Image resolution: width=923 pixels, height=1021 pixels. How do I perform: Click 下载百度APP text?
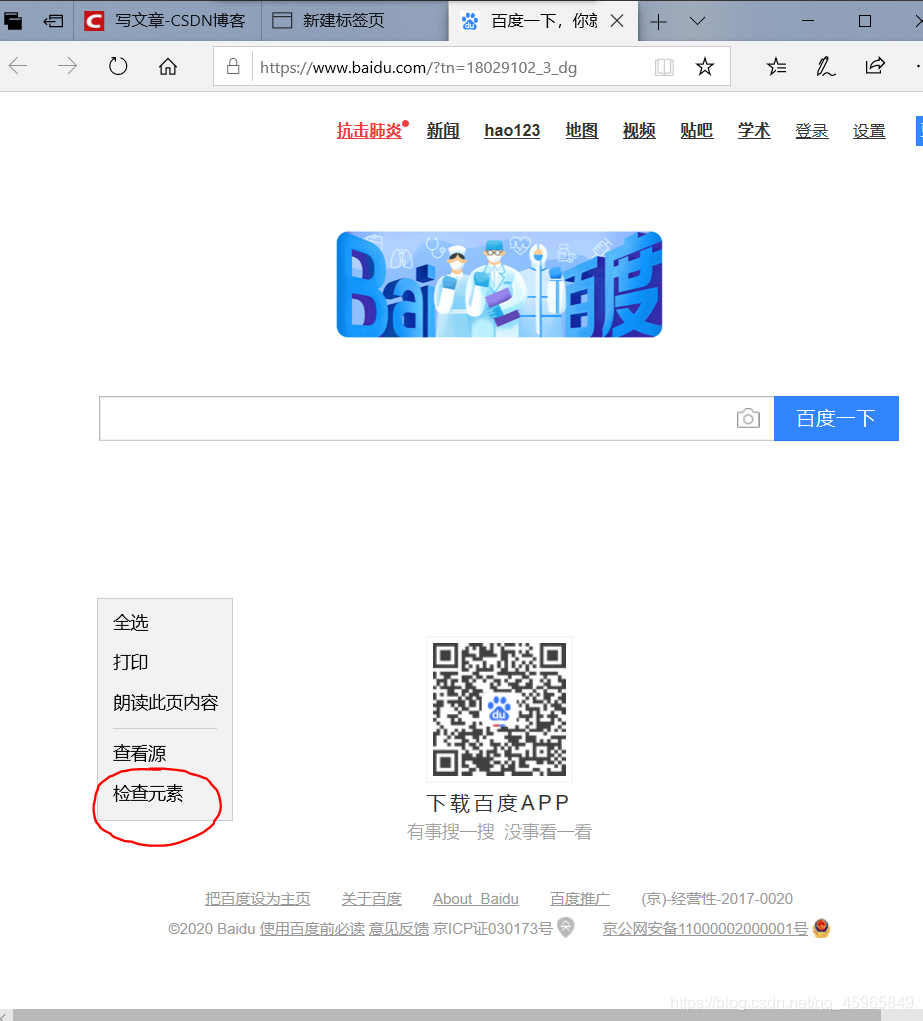[x=498, y=804]
